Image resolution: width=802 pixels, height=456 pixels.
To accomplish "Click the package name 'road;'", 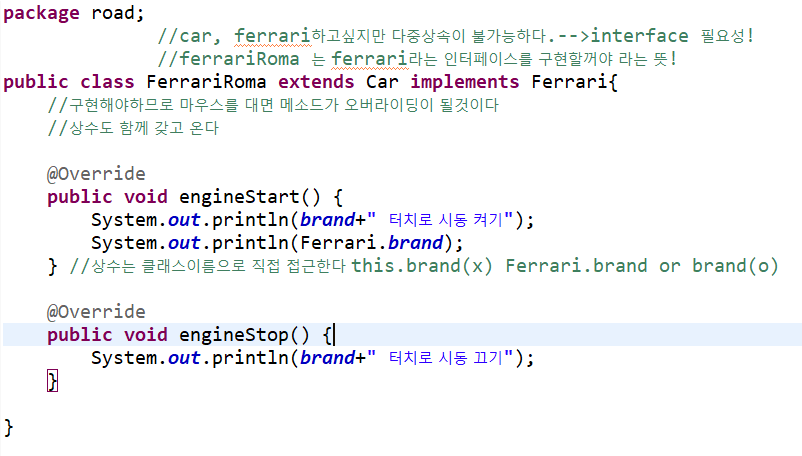I will click(x=118, y=13).
